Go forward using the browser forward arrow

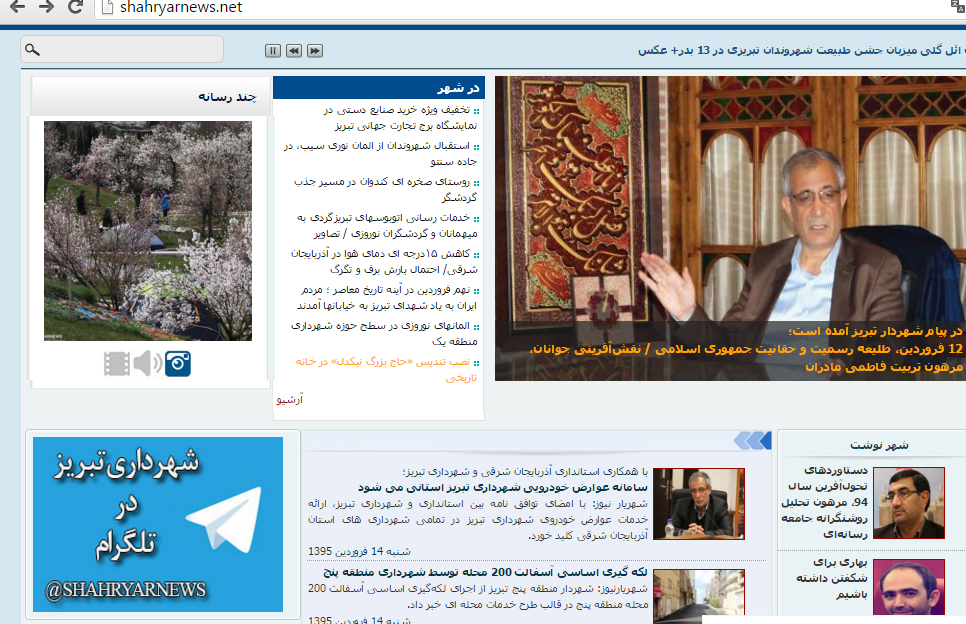point(45,8)
